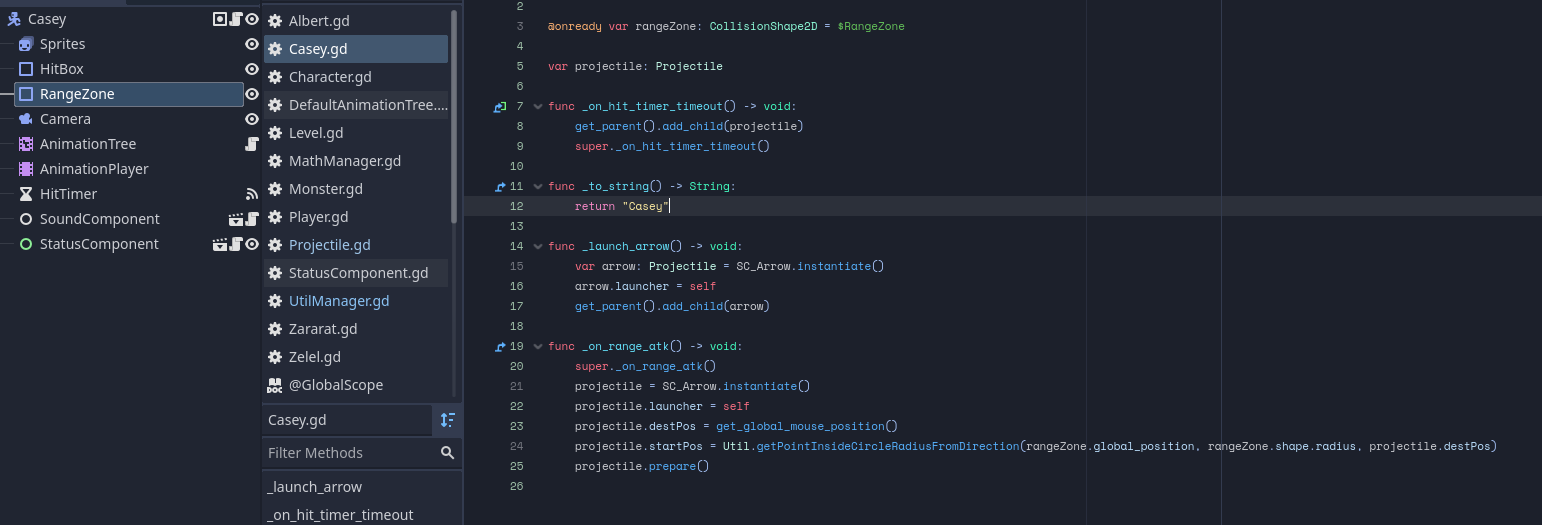Screen dimensions: 1542x525
Task: Open the DefaultAnimationTree script entry
Action: [356, 105]
